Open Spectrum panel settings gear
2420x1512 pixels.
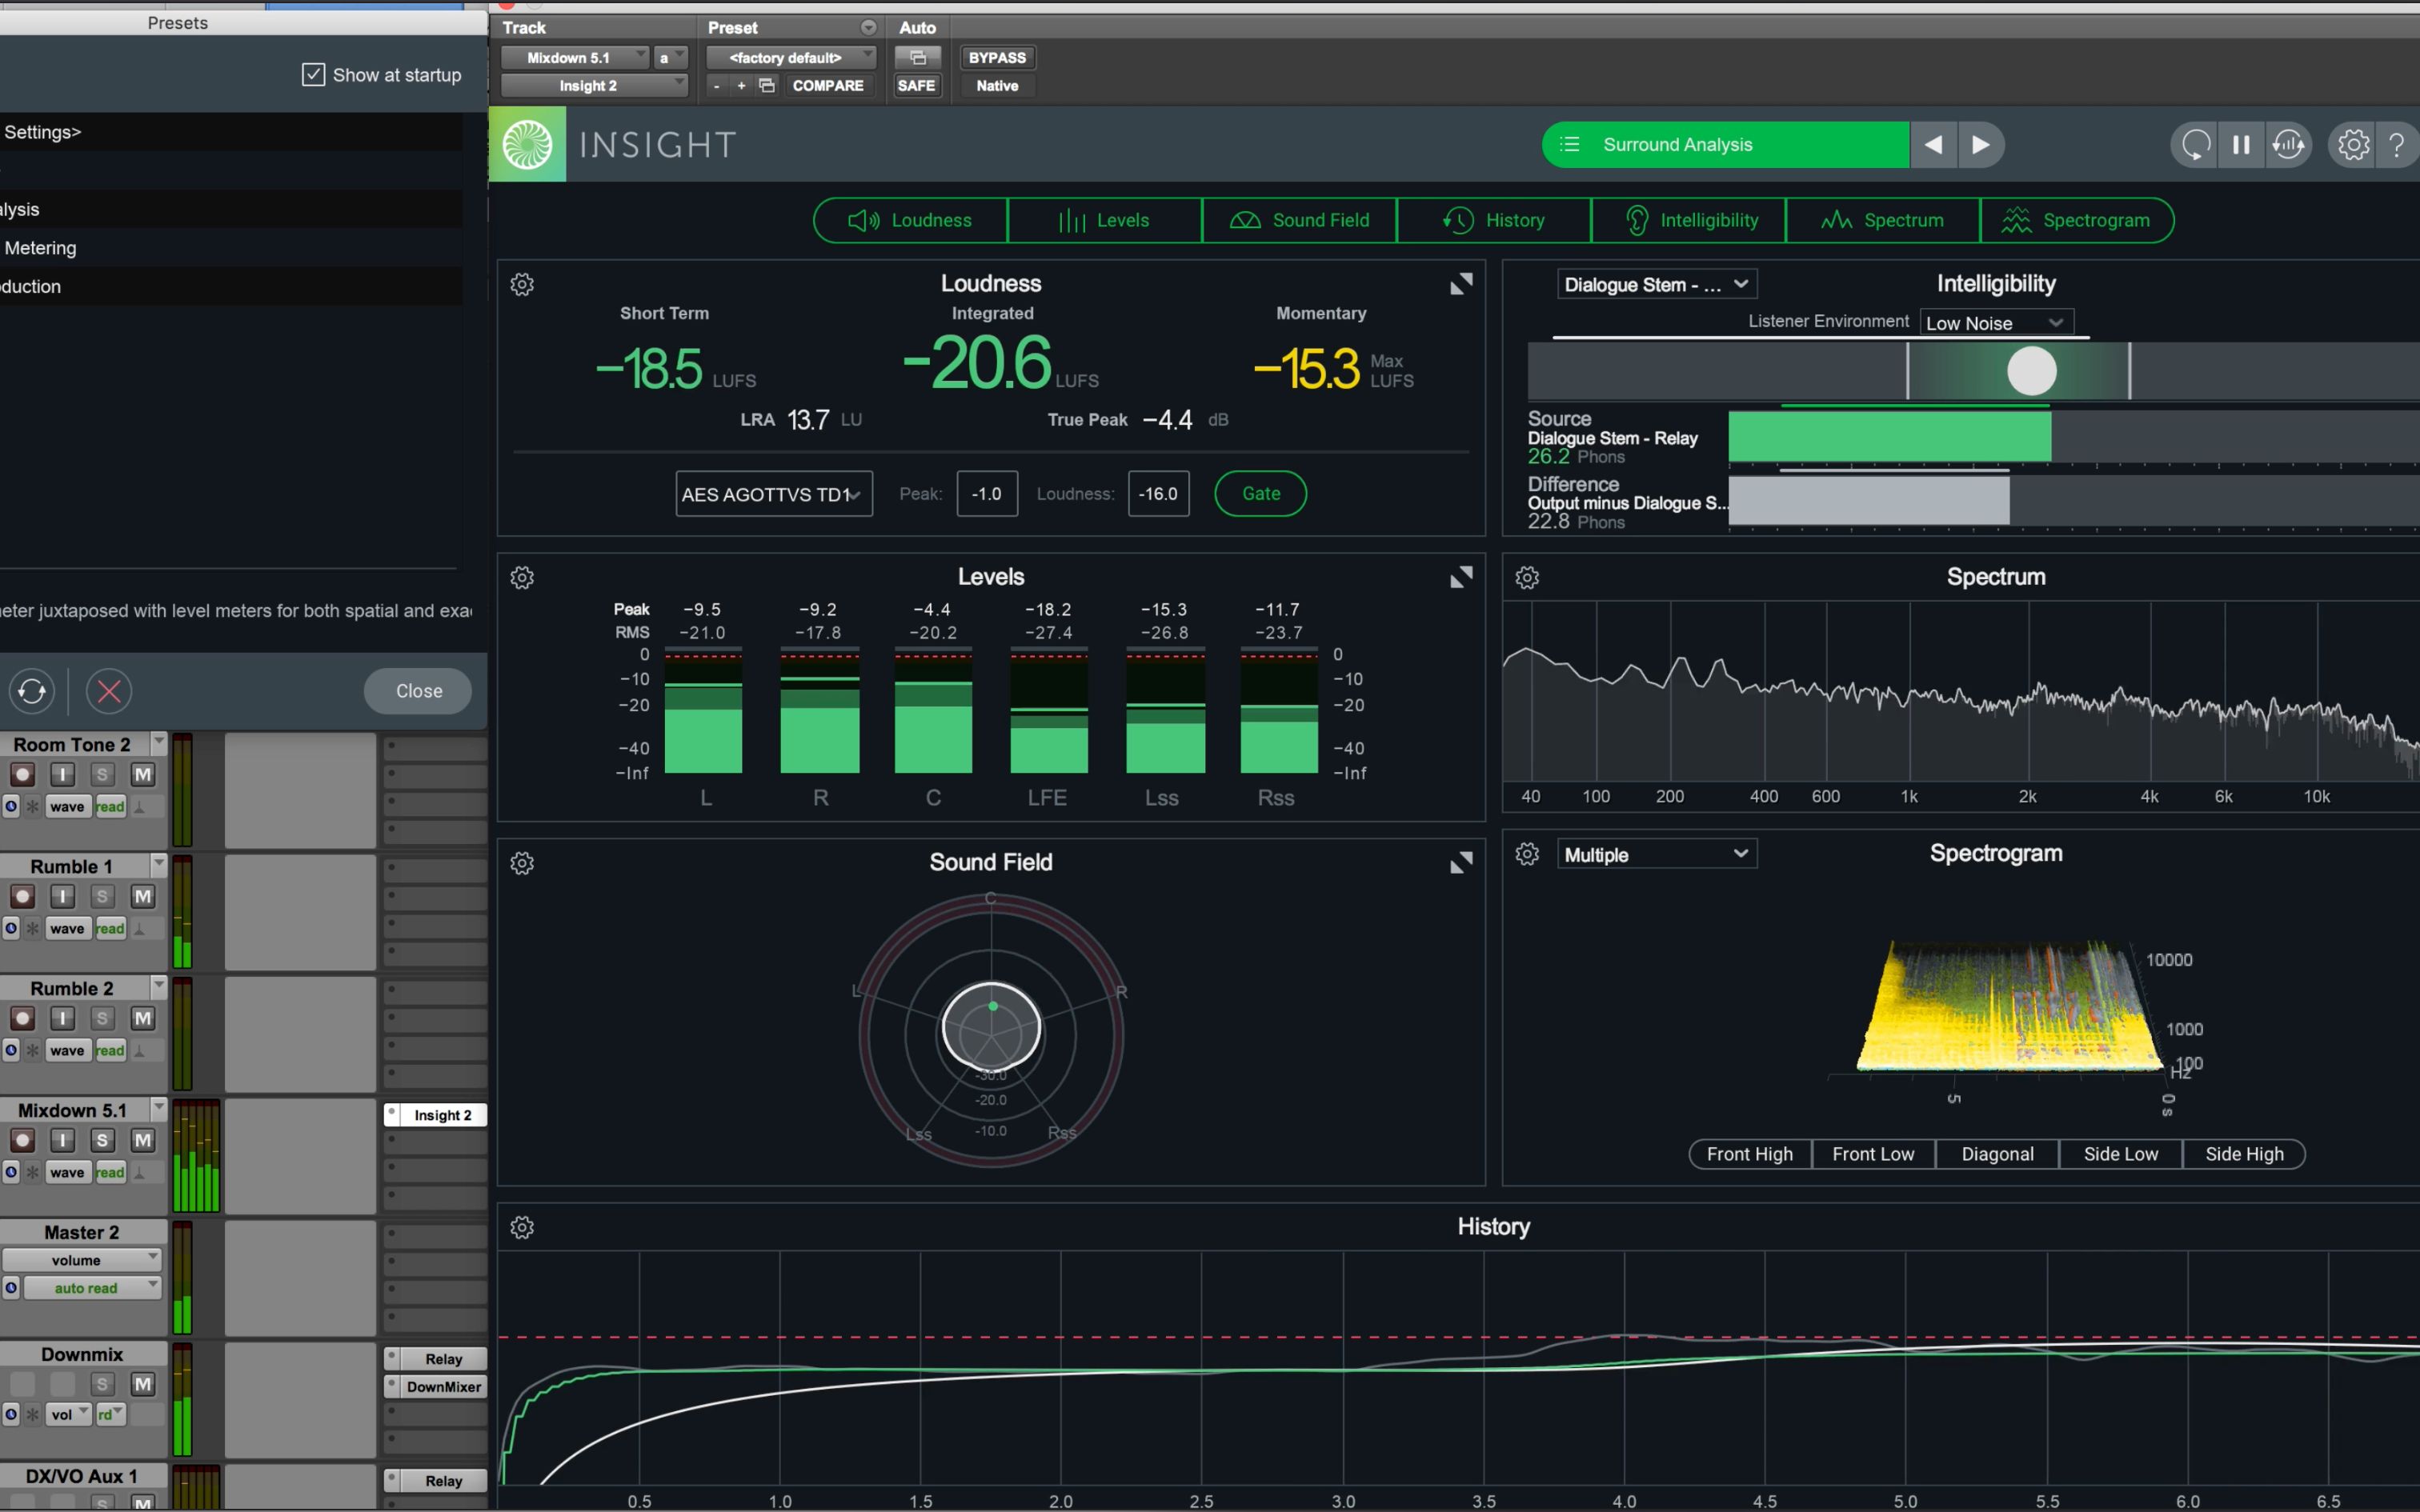(1527, 578)
